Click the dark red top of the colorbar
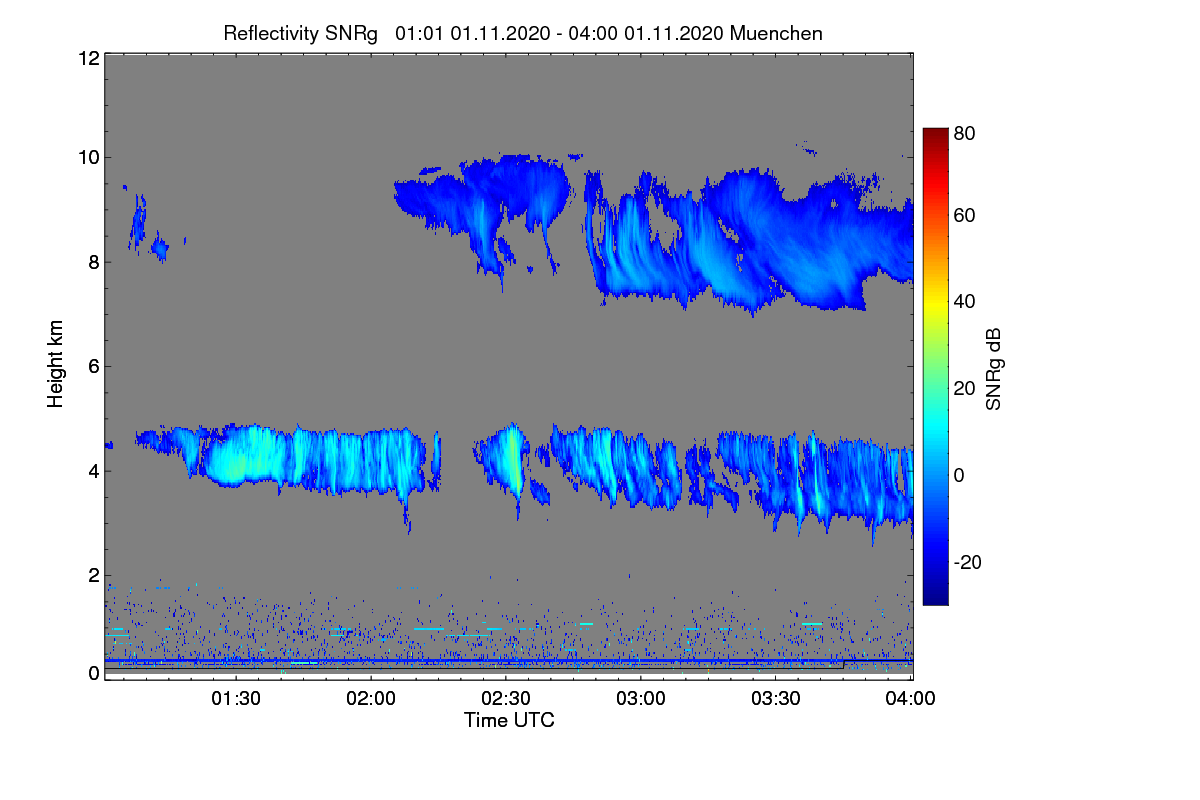This screenshot has height=800, width=1200. [935, 134]
